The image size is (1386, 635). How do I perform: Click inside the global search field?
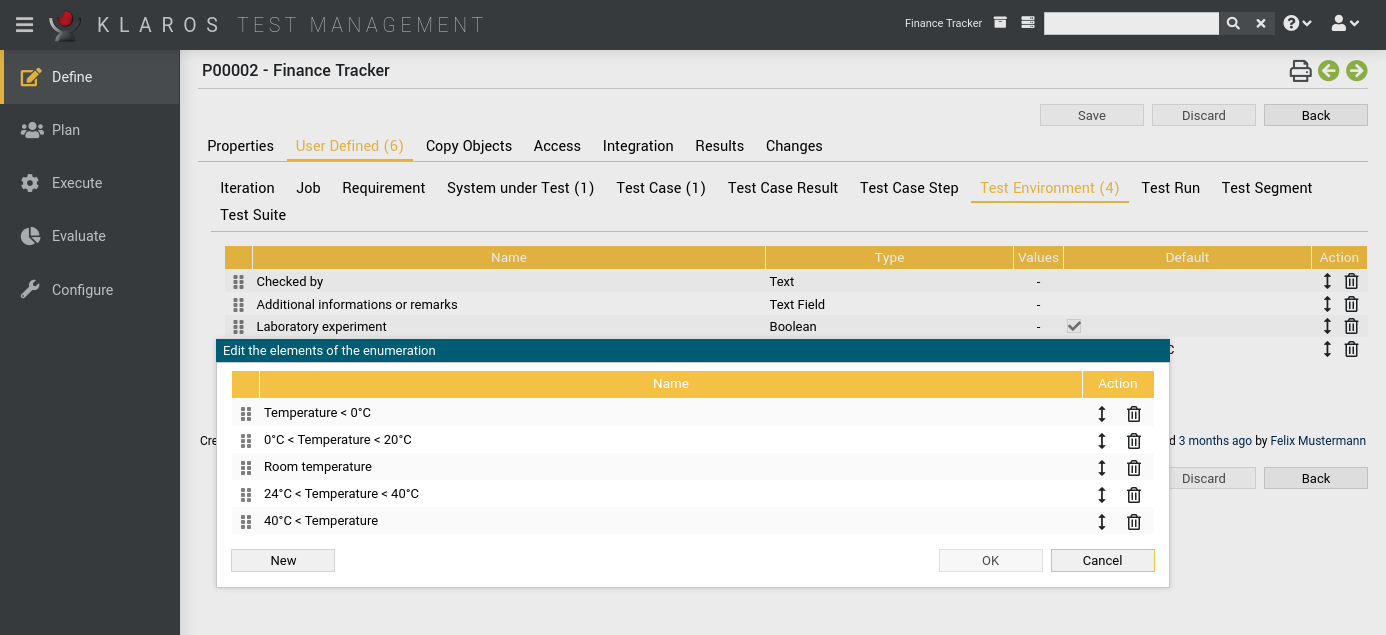click(1130, 22)
